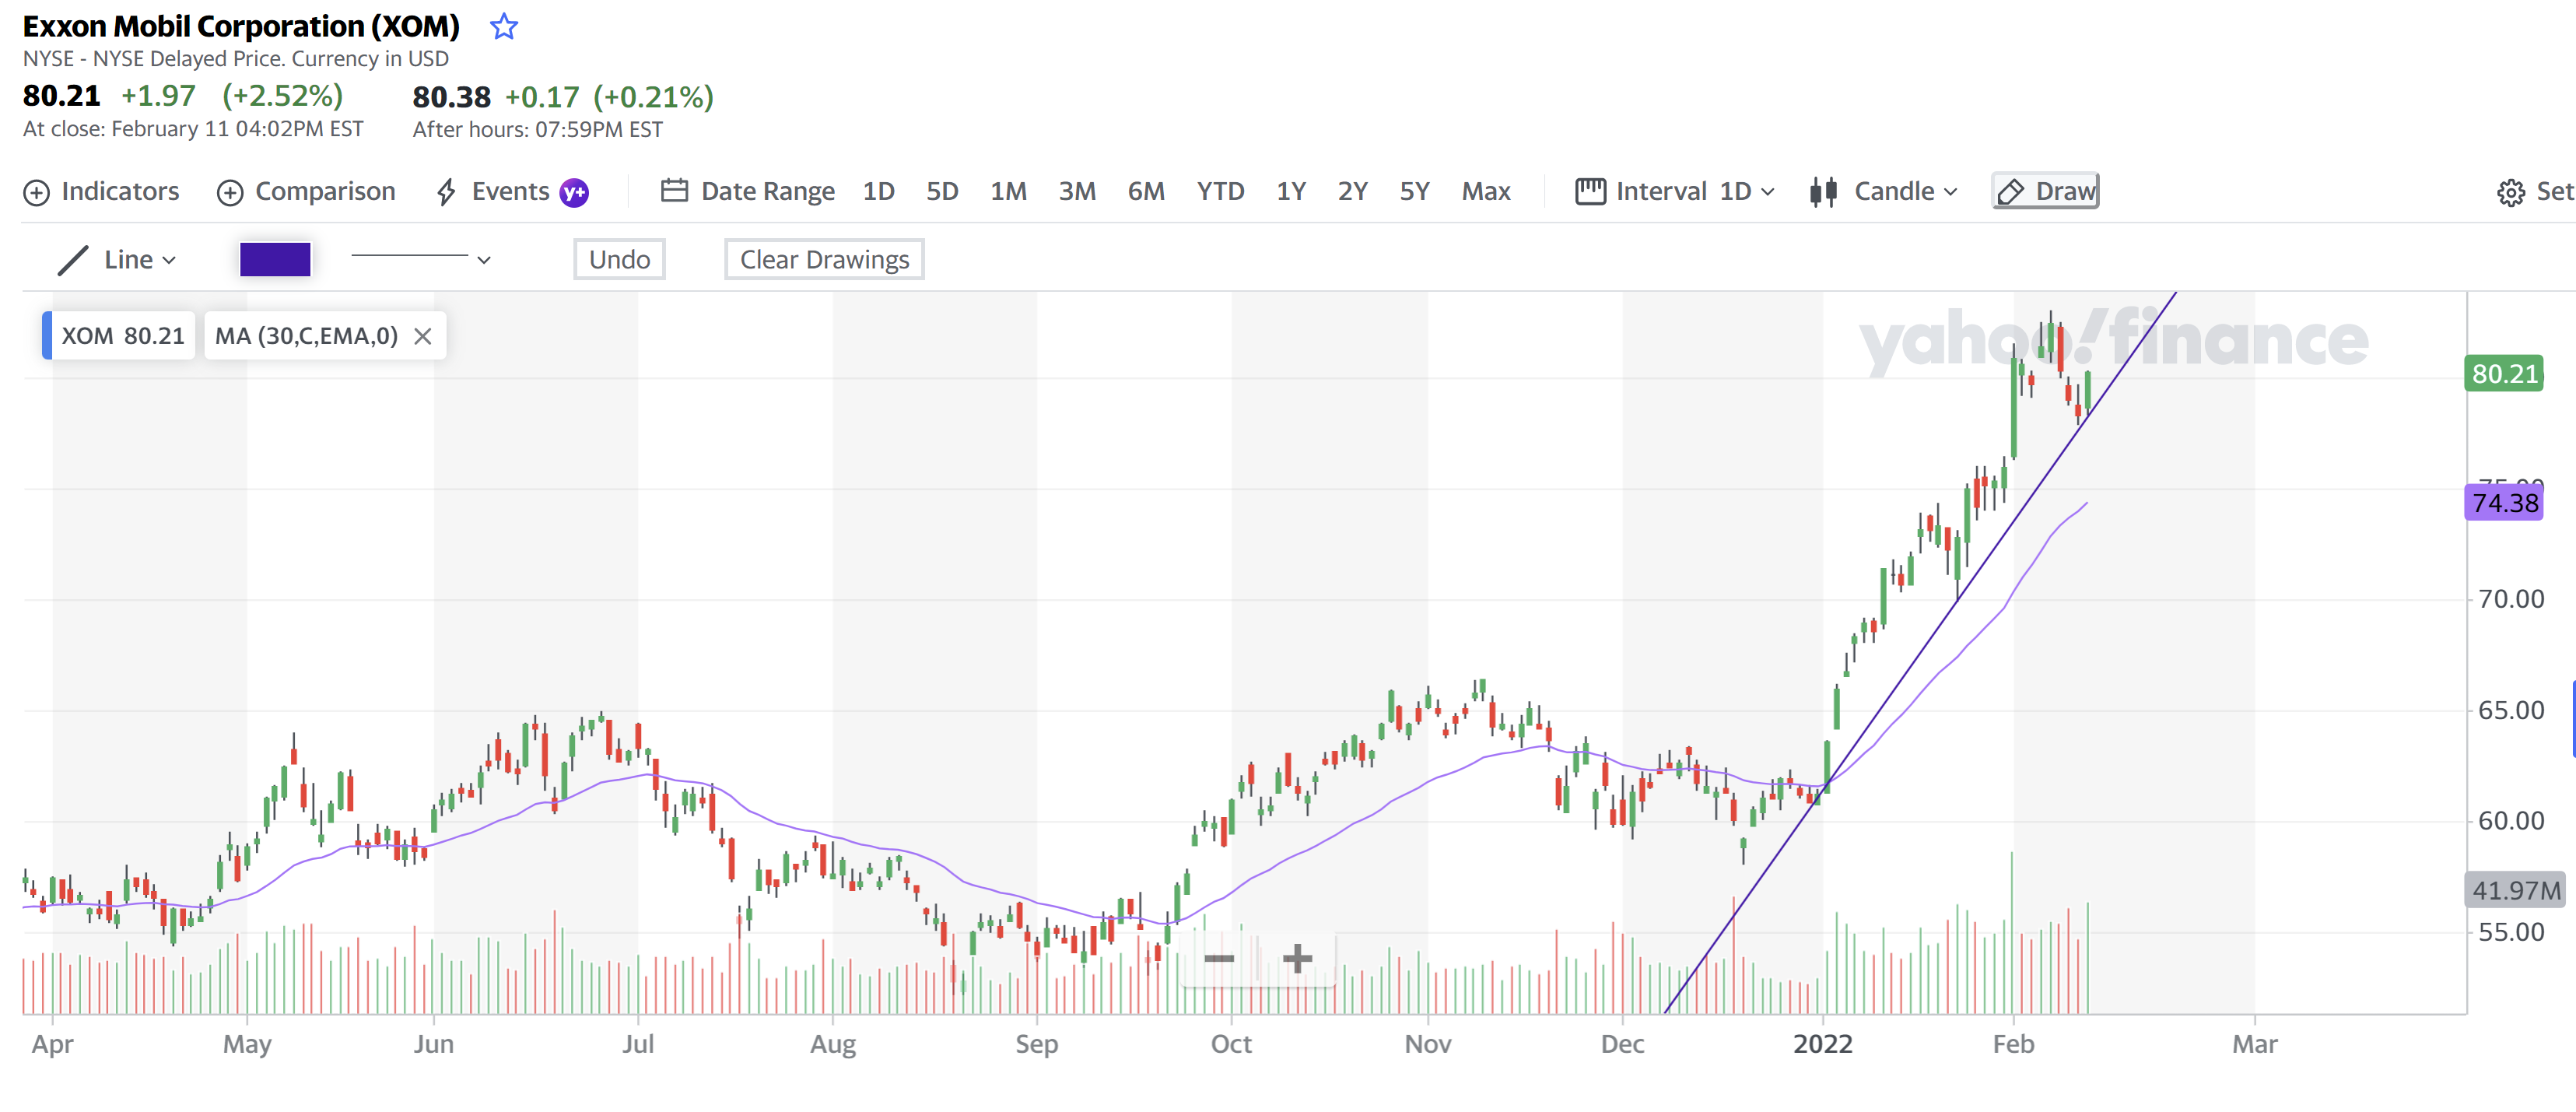
Task: Click the Apr label on the time axis
Action: click(x=52, y=1045)
